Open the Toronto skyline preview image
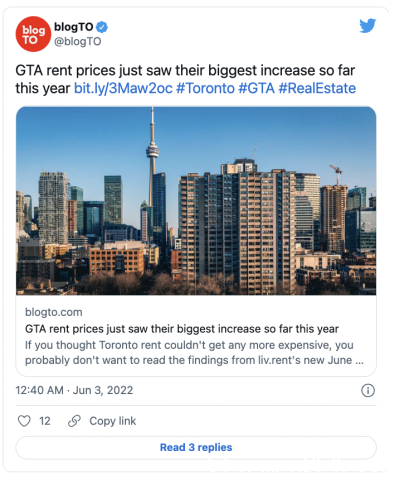 point(196,201)
